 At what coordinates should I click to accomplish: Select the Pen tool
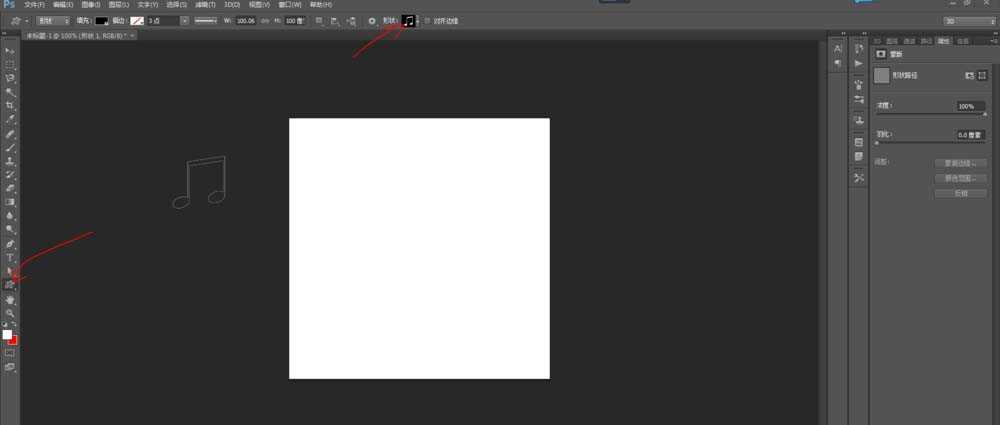[x=10, y=244]
